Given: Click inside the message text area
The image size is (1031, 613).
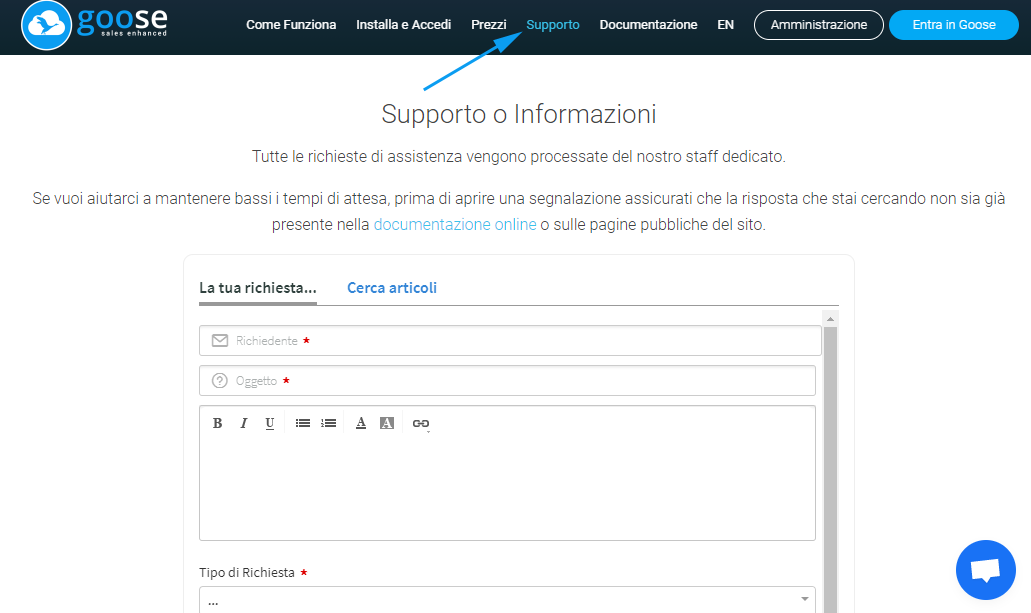Looking at the screenshot, I should coord(507,490).
